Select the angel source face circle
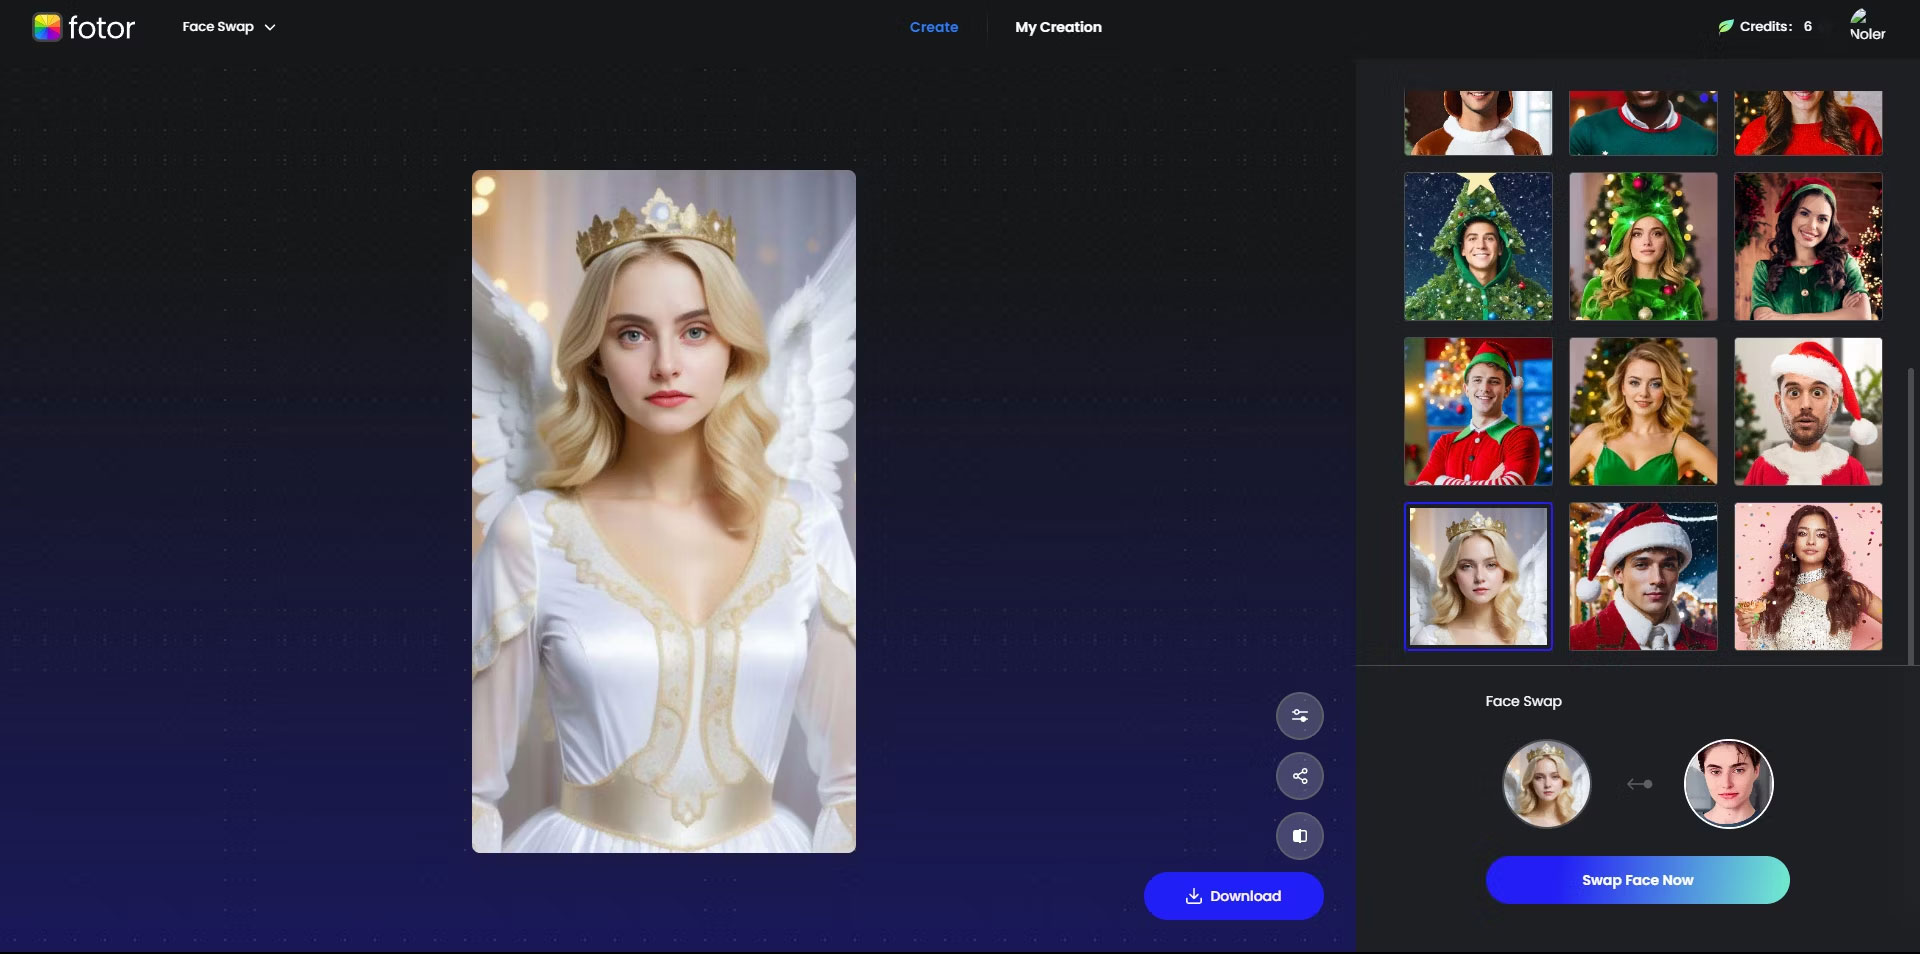 (1546, 784)
